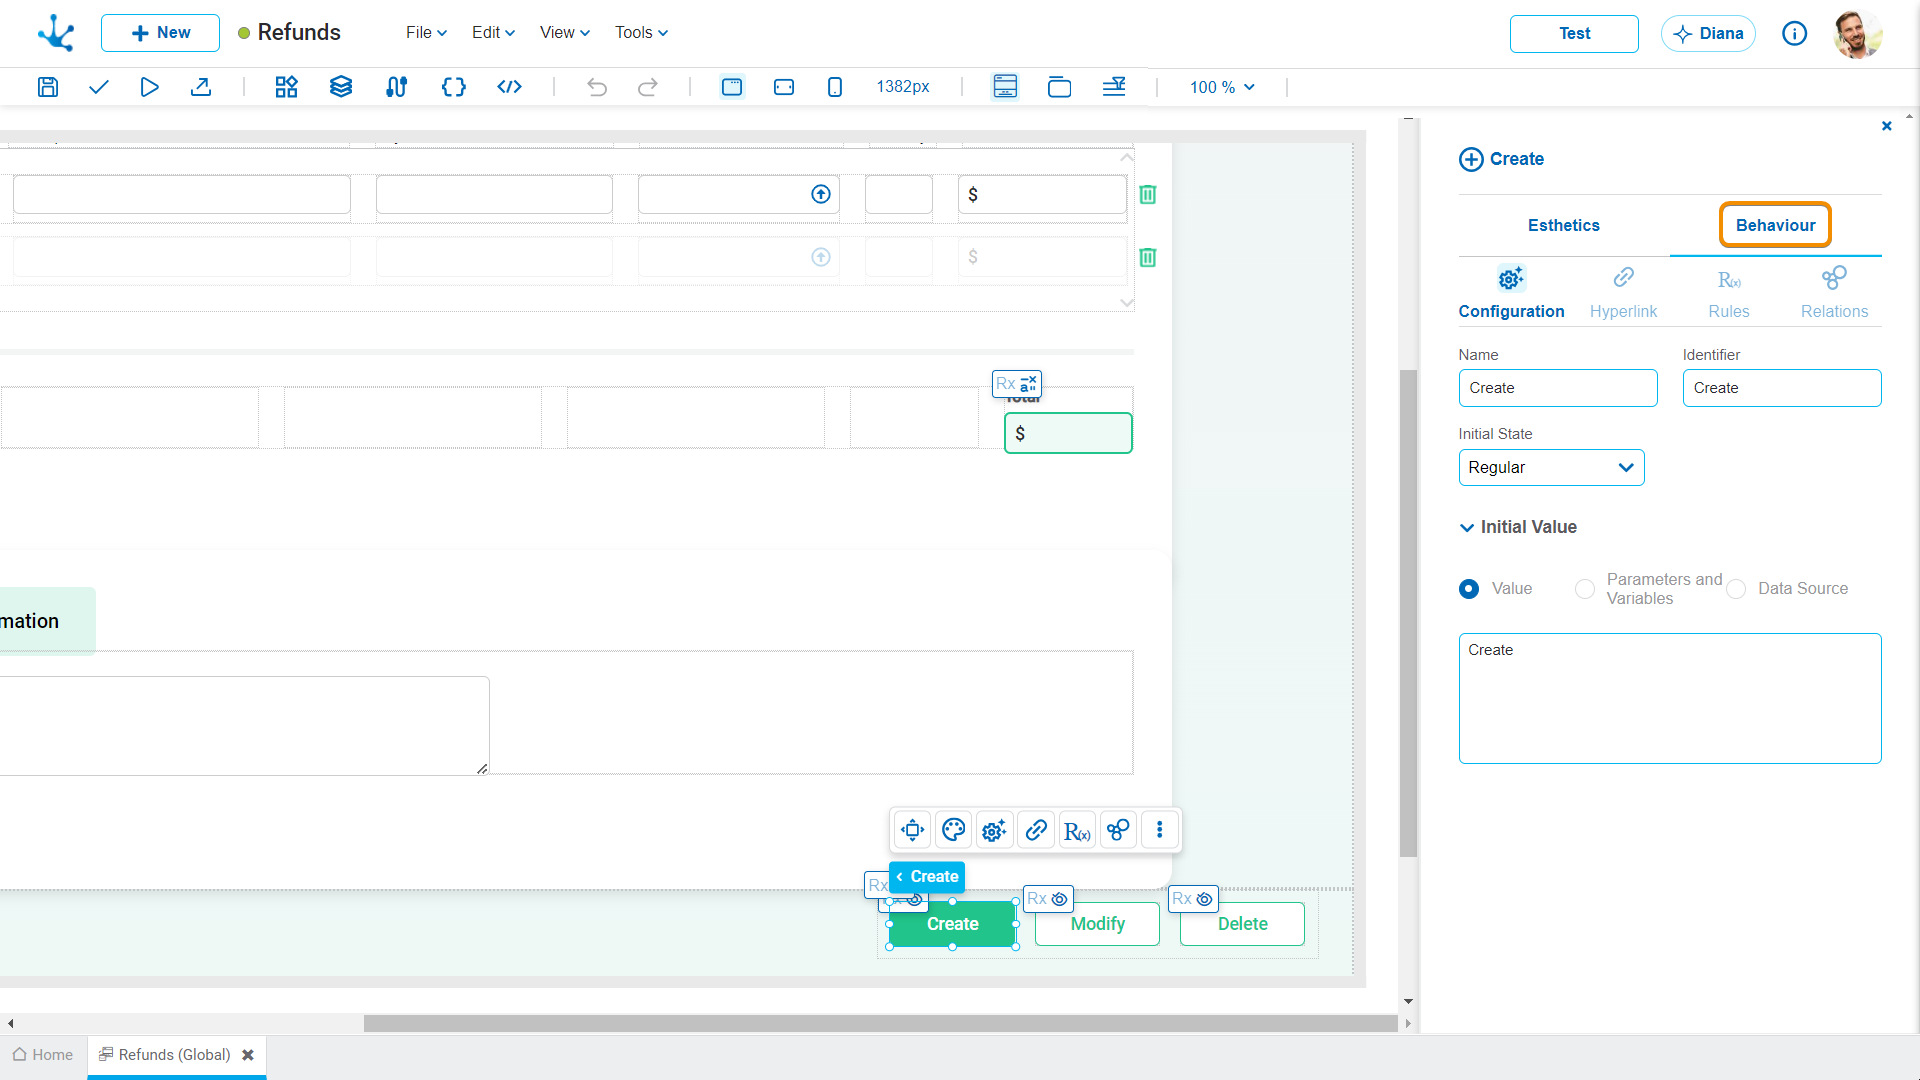The height and width of the screenshot is (1080, 1920).
Task: Select the Value radio button
Action: click(1469, 589)
